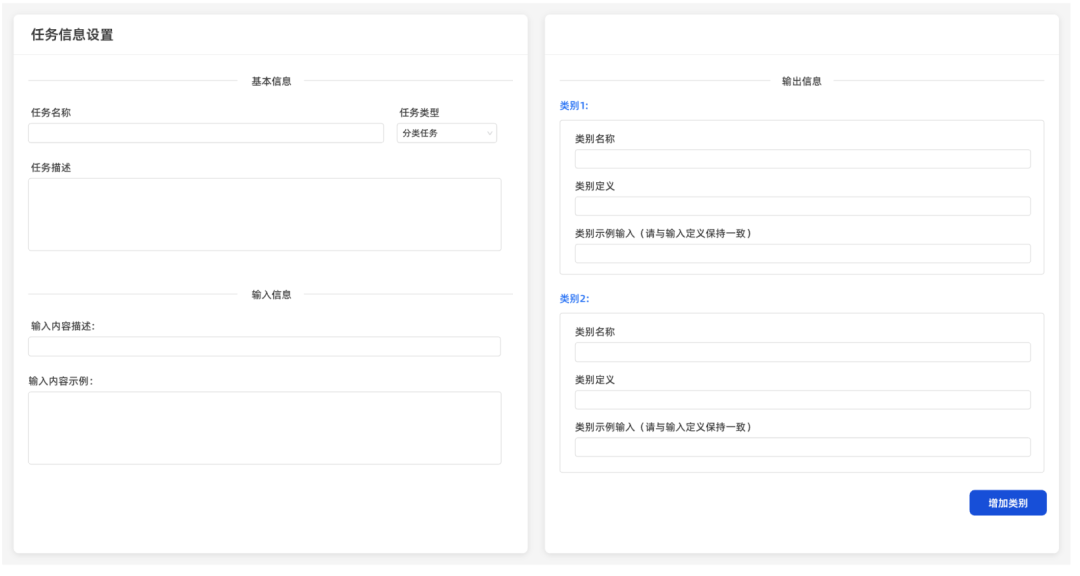Open the 任务类型 dropdown

pyautogui.click(x=446, y=132)
